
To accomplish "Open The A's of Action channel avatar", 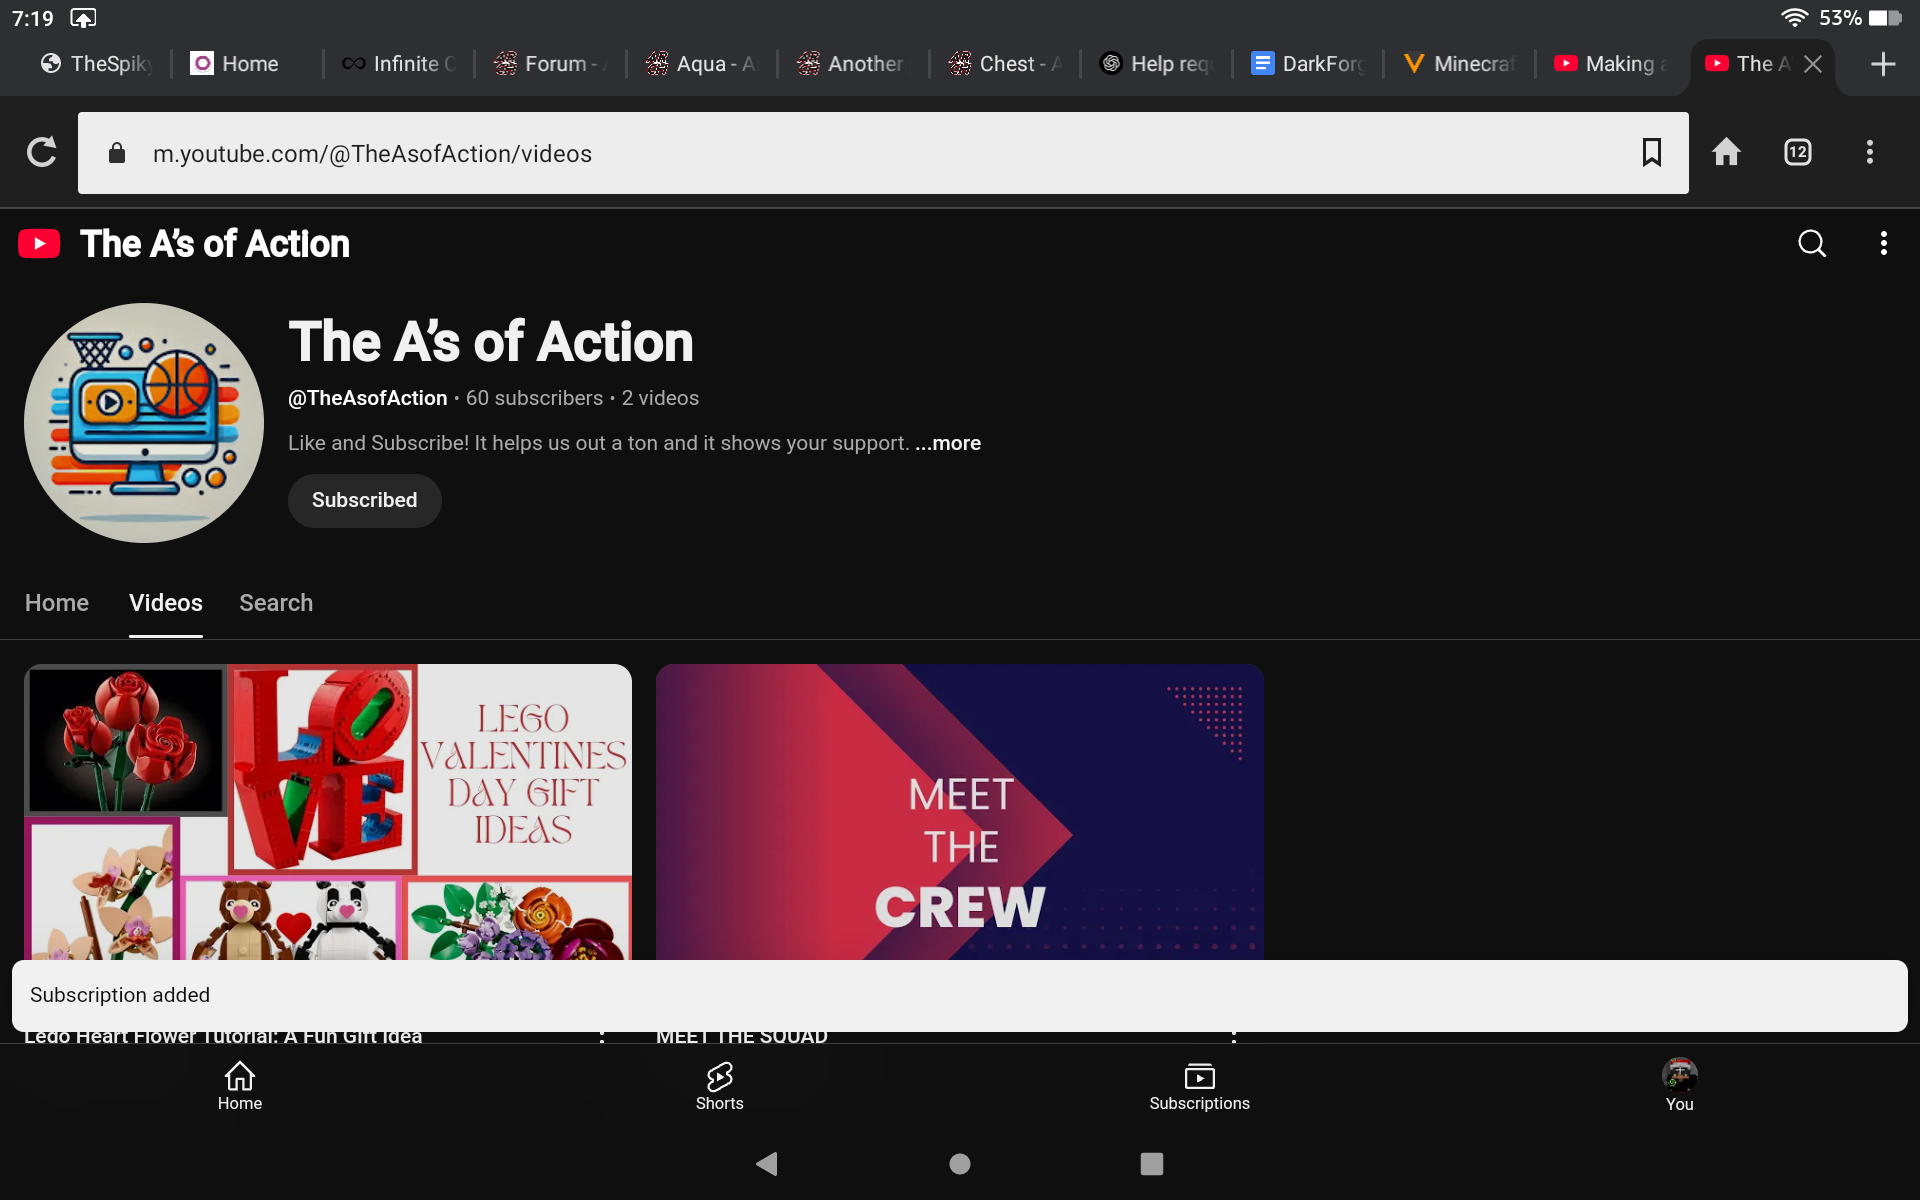I will coord(144,423).
